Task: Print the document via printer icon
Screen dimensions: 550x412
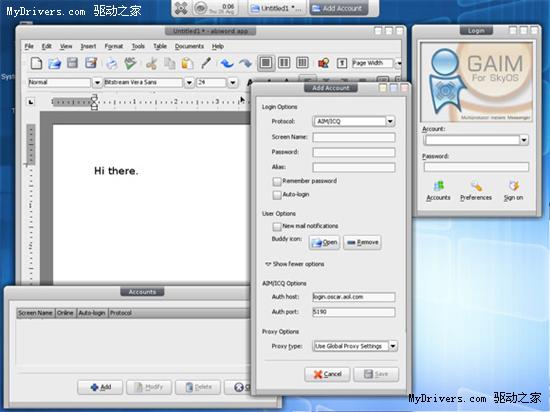Action: (112, 63)
